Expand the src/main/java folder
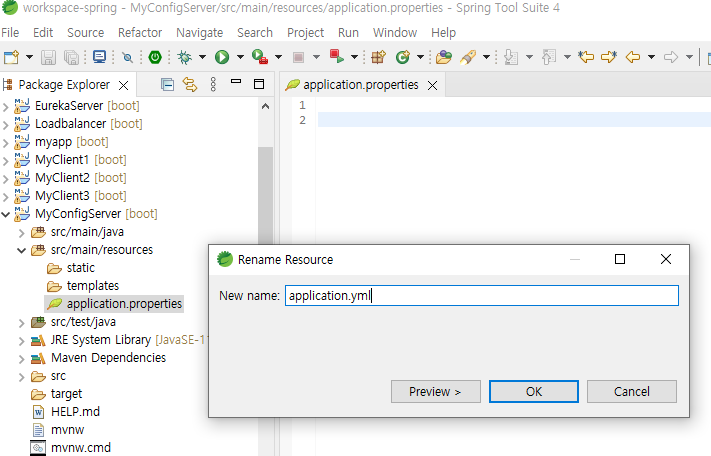This screenshot has height=456, width=711. click(x=21, y=233)
